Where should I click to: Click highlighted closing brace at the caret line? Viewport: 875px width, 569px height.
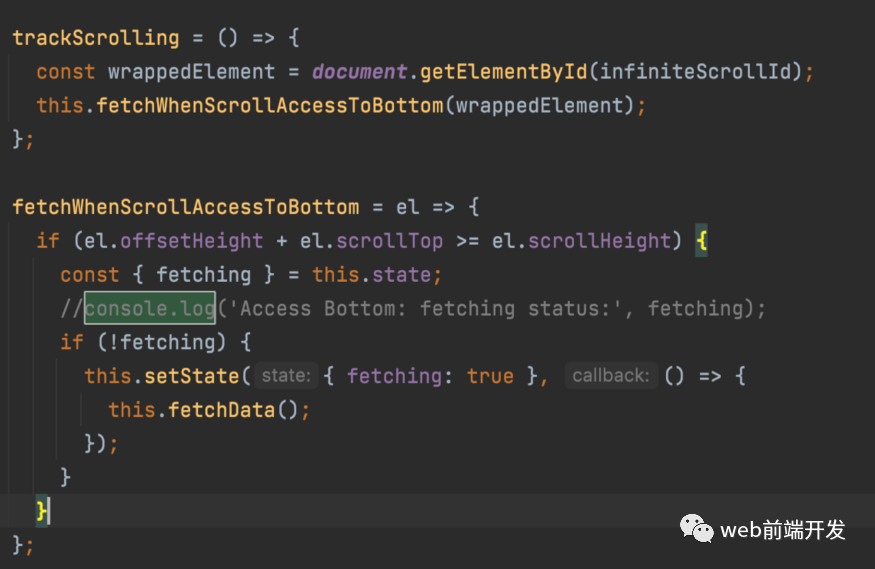tap(42, 511)
